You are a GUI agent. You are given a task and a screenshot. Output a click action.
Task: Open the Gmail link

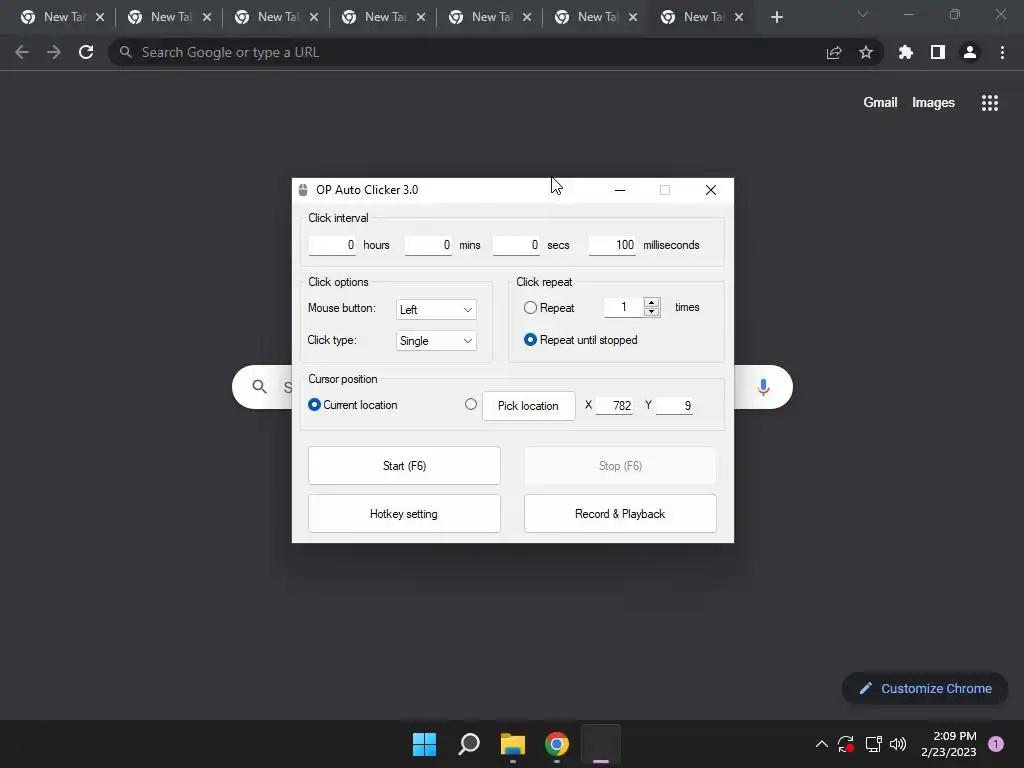[880, 103]
